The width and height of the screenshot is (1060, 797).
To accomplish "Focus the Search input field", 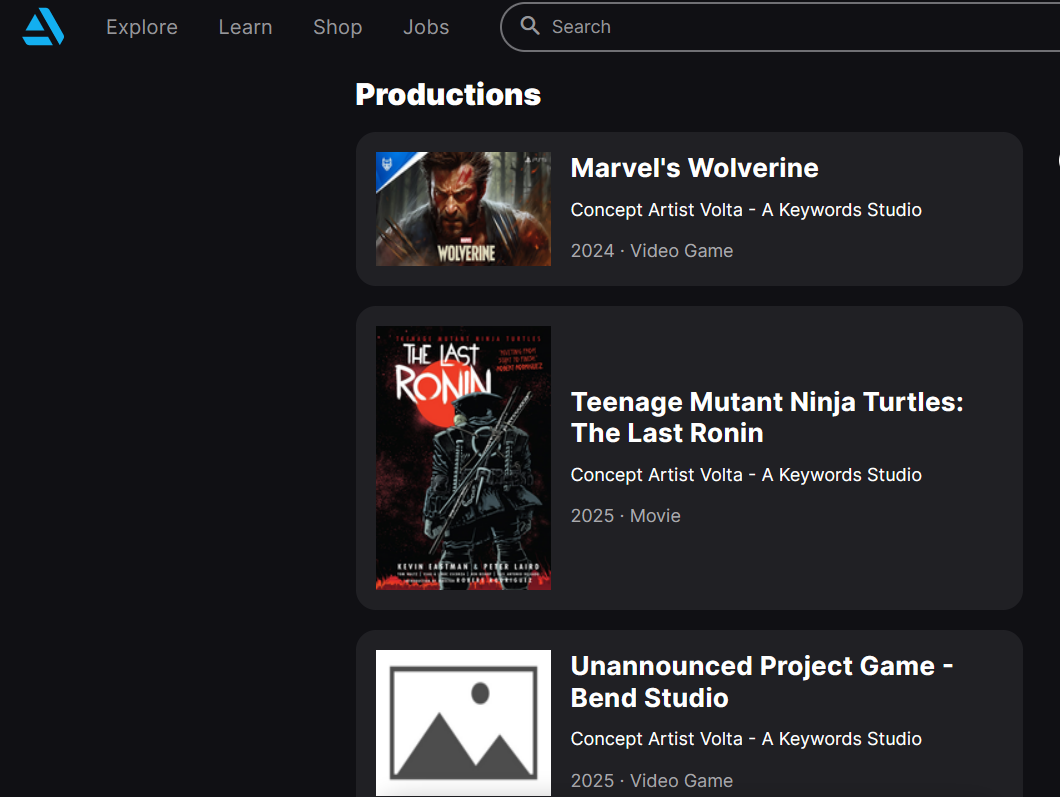I will coord(780,27).
